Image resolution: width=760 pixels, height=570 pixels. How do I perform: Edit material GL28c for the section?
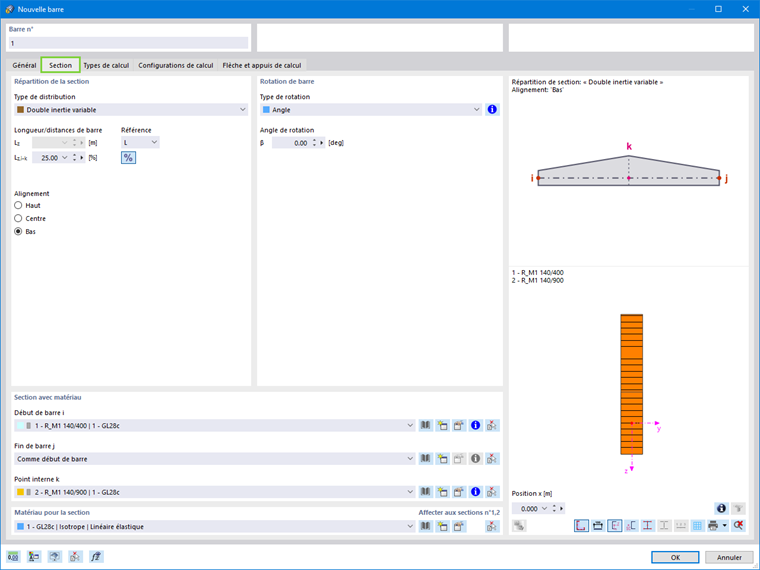[x=459, y=526]
